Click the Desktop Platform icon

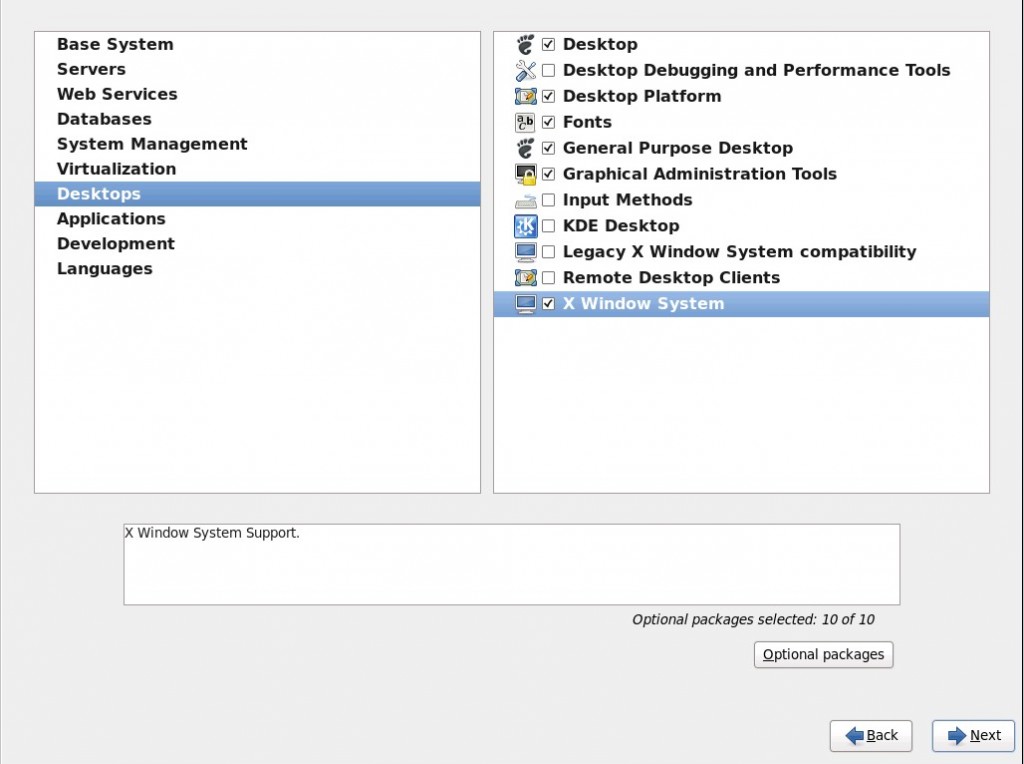(524, 96)
